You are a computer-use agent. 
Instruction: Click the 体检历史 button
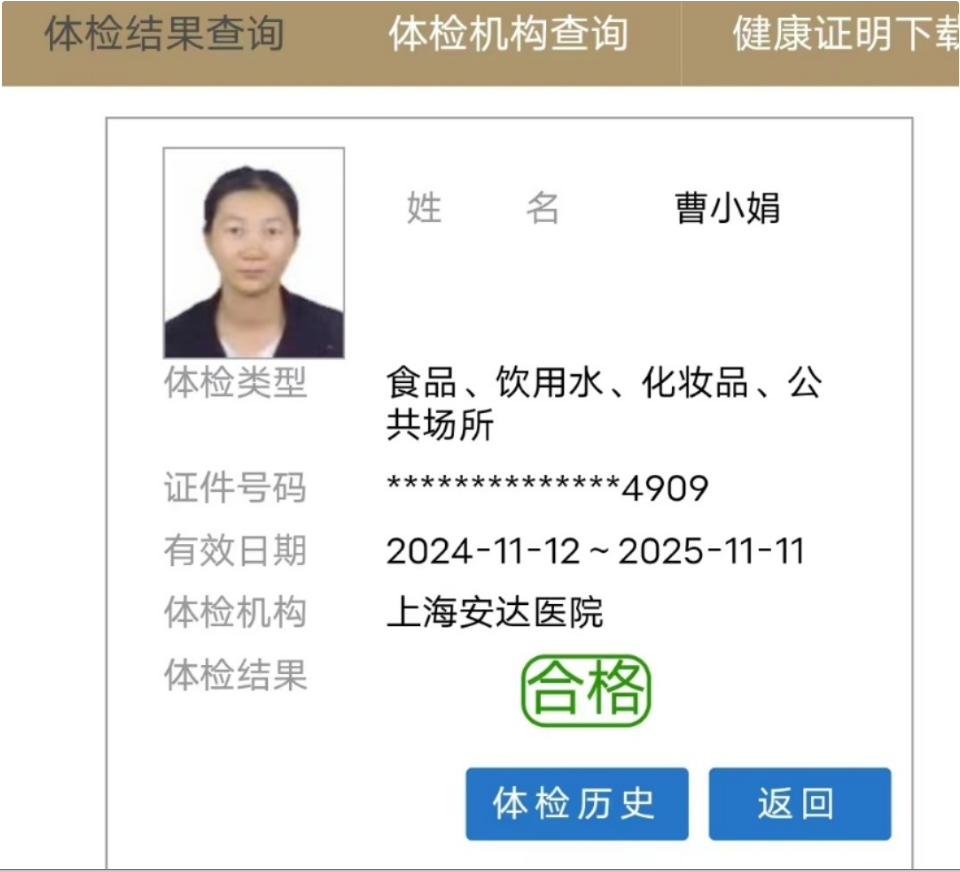click(x=577, y=803)
